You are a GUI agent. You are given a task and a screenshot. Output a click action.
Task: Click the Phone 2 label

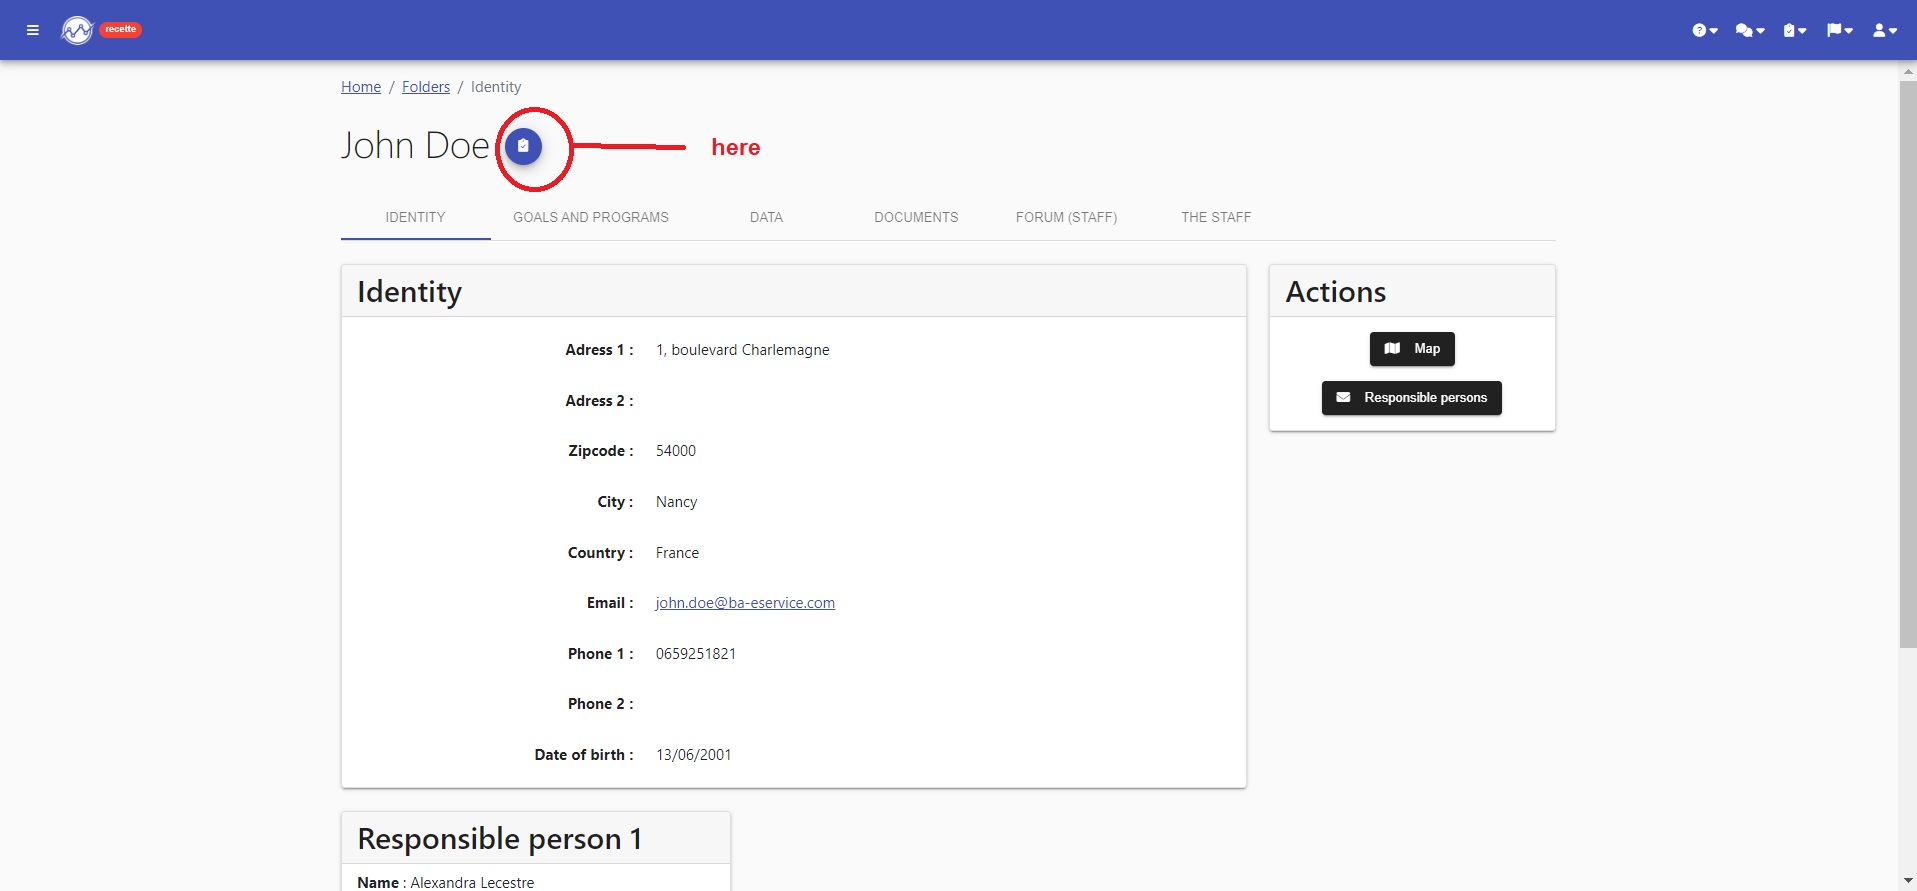[600, 704]
